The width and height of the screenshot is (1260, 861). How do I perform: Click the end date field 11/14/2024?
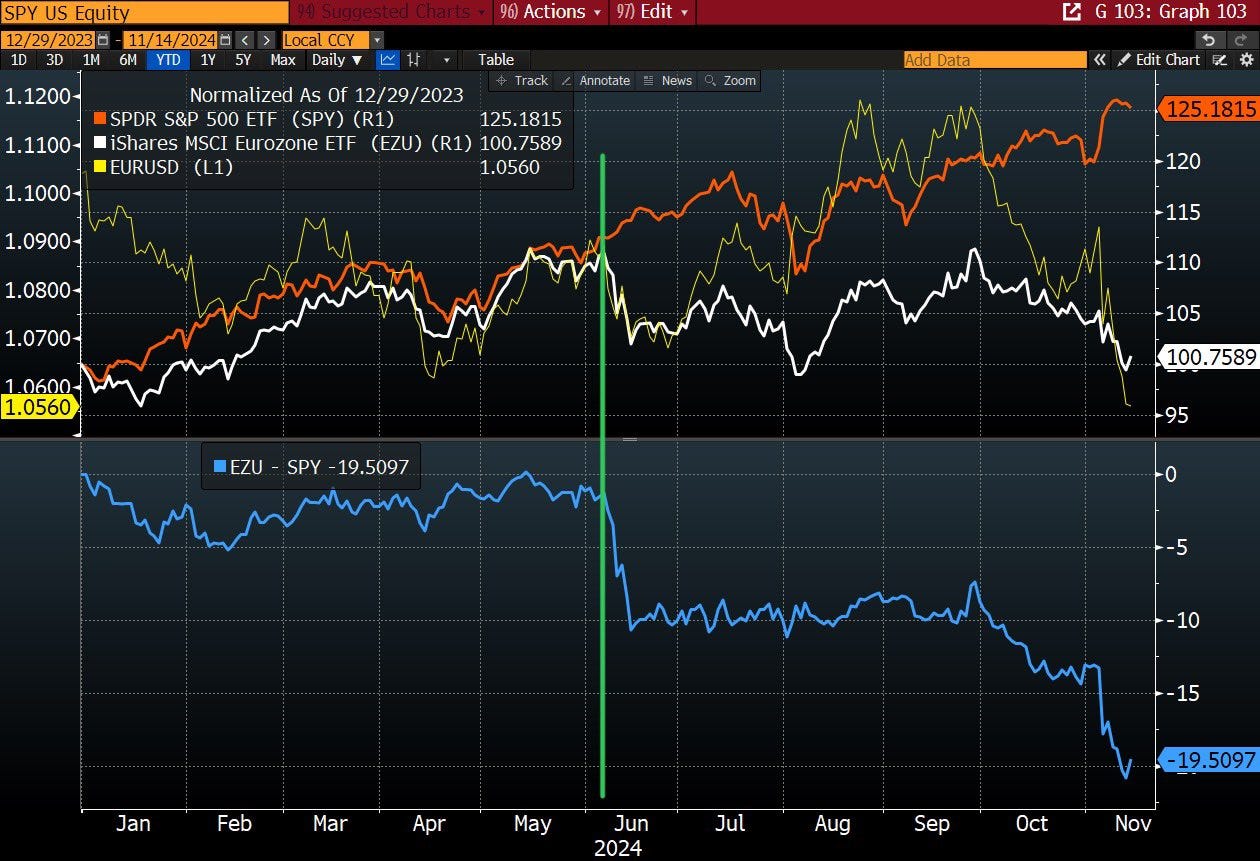171,40
